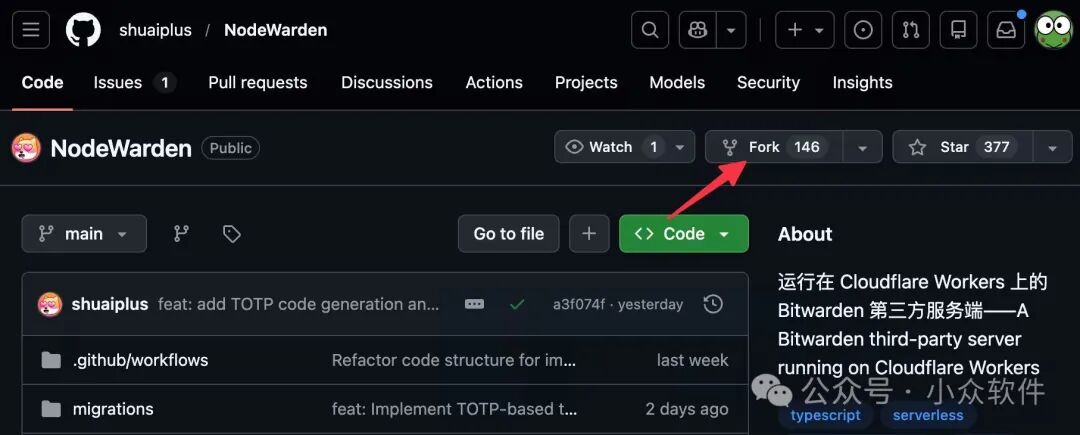Click the Fork count 146
The width and height of the screenshot is (1080, 435).
pyautogui.click(x=807, y=147)
